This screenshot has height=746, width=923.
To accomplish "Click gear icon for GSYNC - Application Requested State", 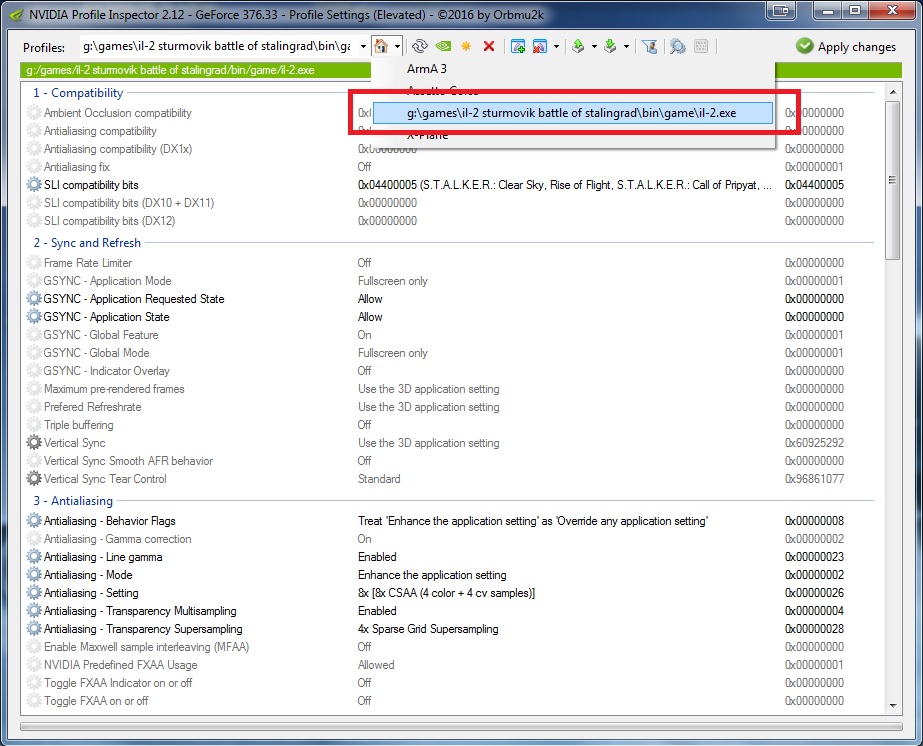I will click(34, 299).
